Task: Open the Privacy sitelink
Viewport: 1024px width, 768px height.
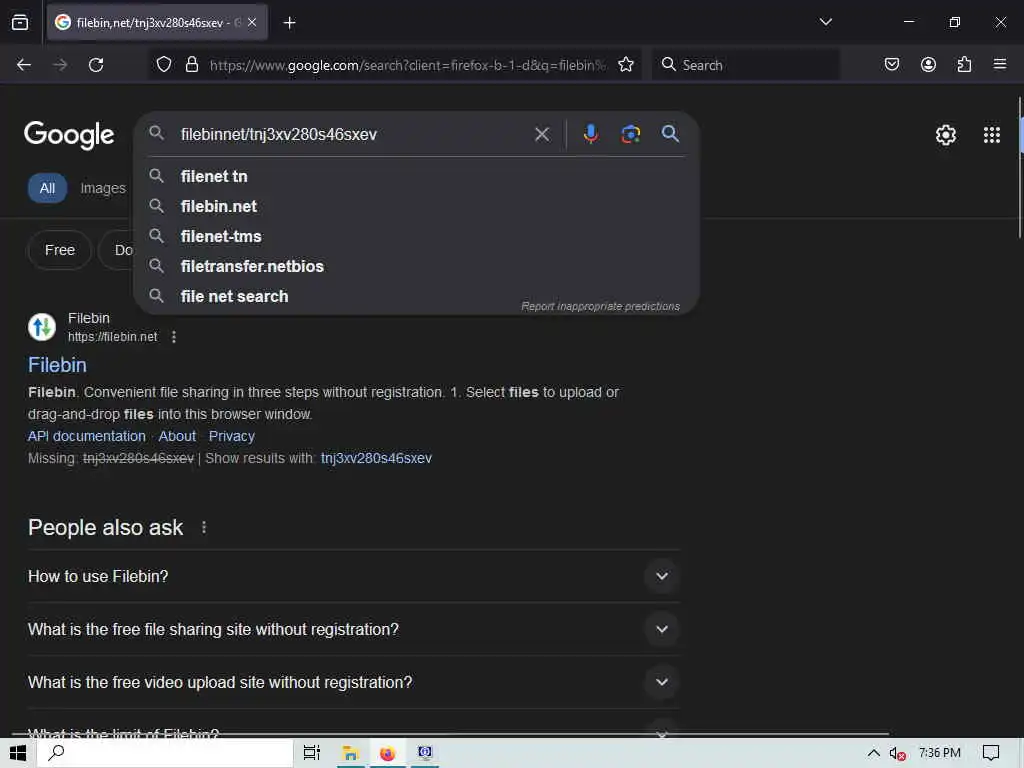Action: pyautogui.click(x=232, y=436)
